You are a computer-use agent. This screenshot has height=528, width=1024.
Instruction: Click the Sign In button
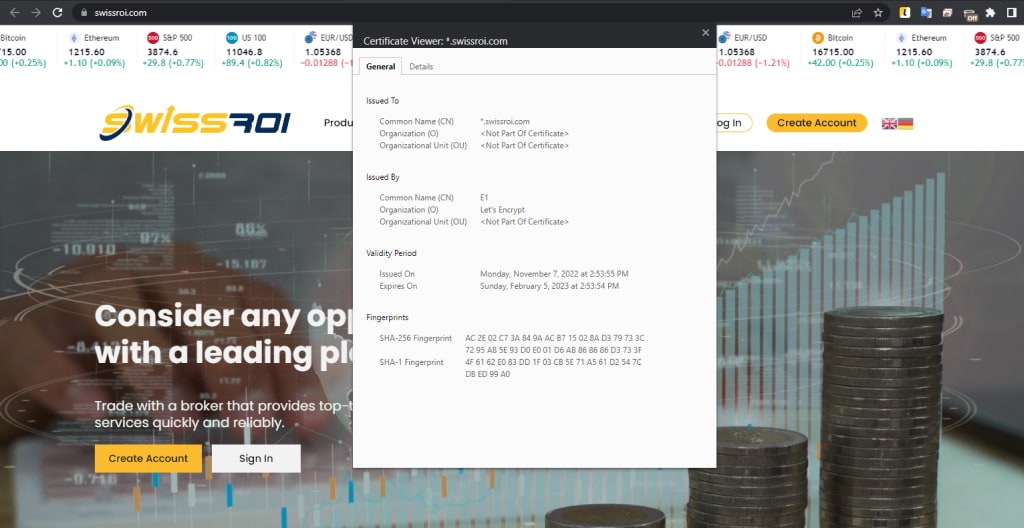click(256, 459)
